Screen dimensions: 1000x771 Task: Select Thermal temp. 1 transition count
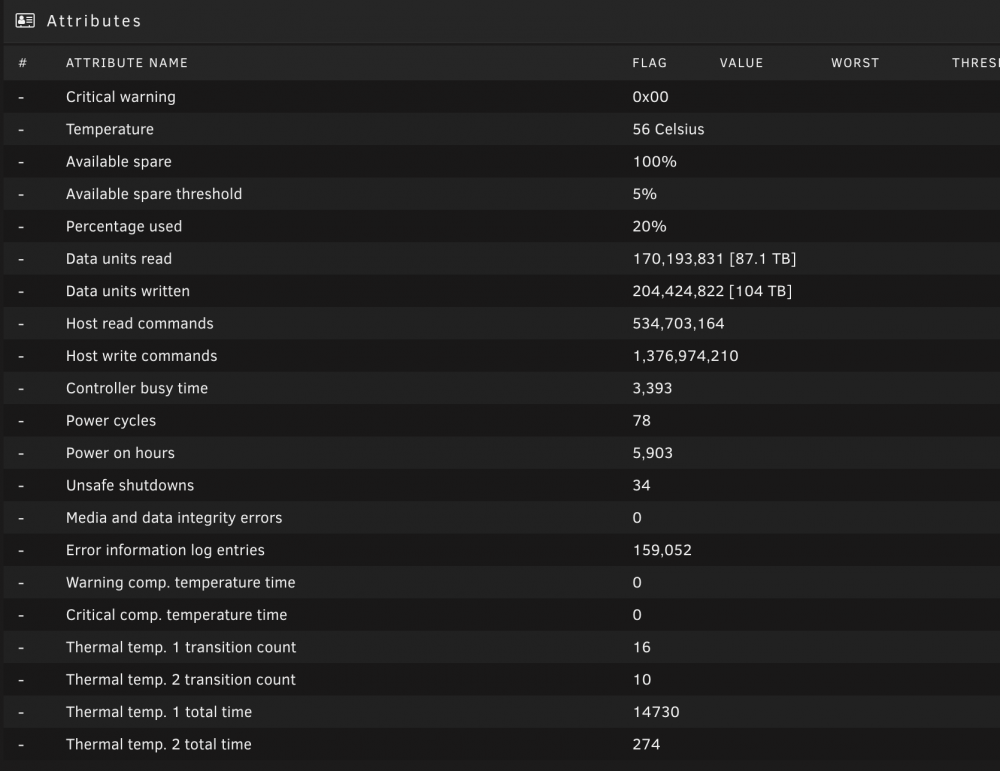point(180,647)
